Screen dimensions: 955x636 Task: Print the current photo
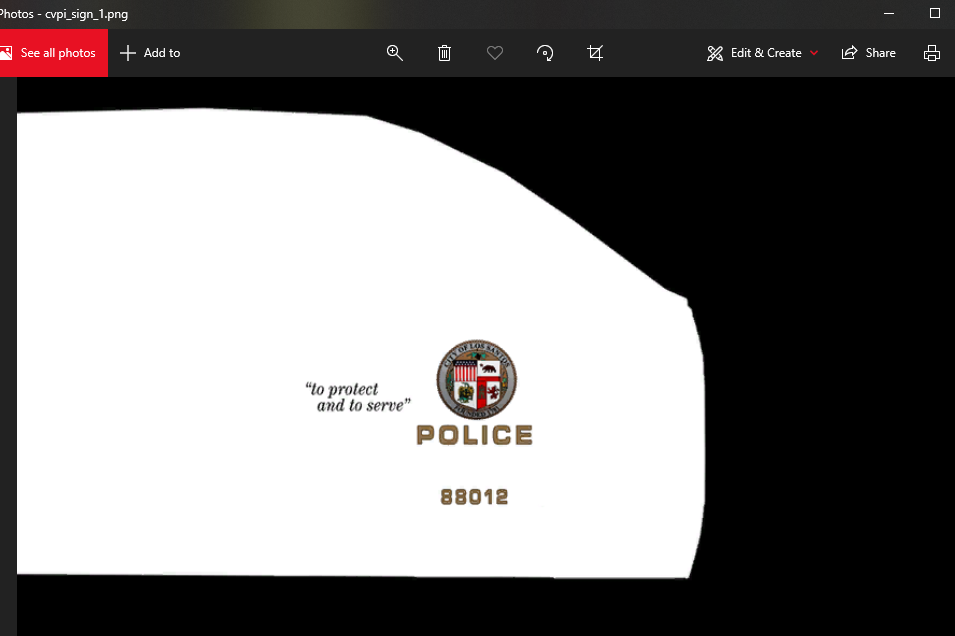tap(931, 52)
